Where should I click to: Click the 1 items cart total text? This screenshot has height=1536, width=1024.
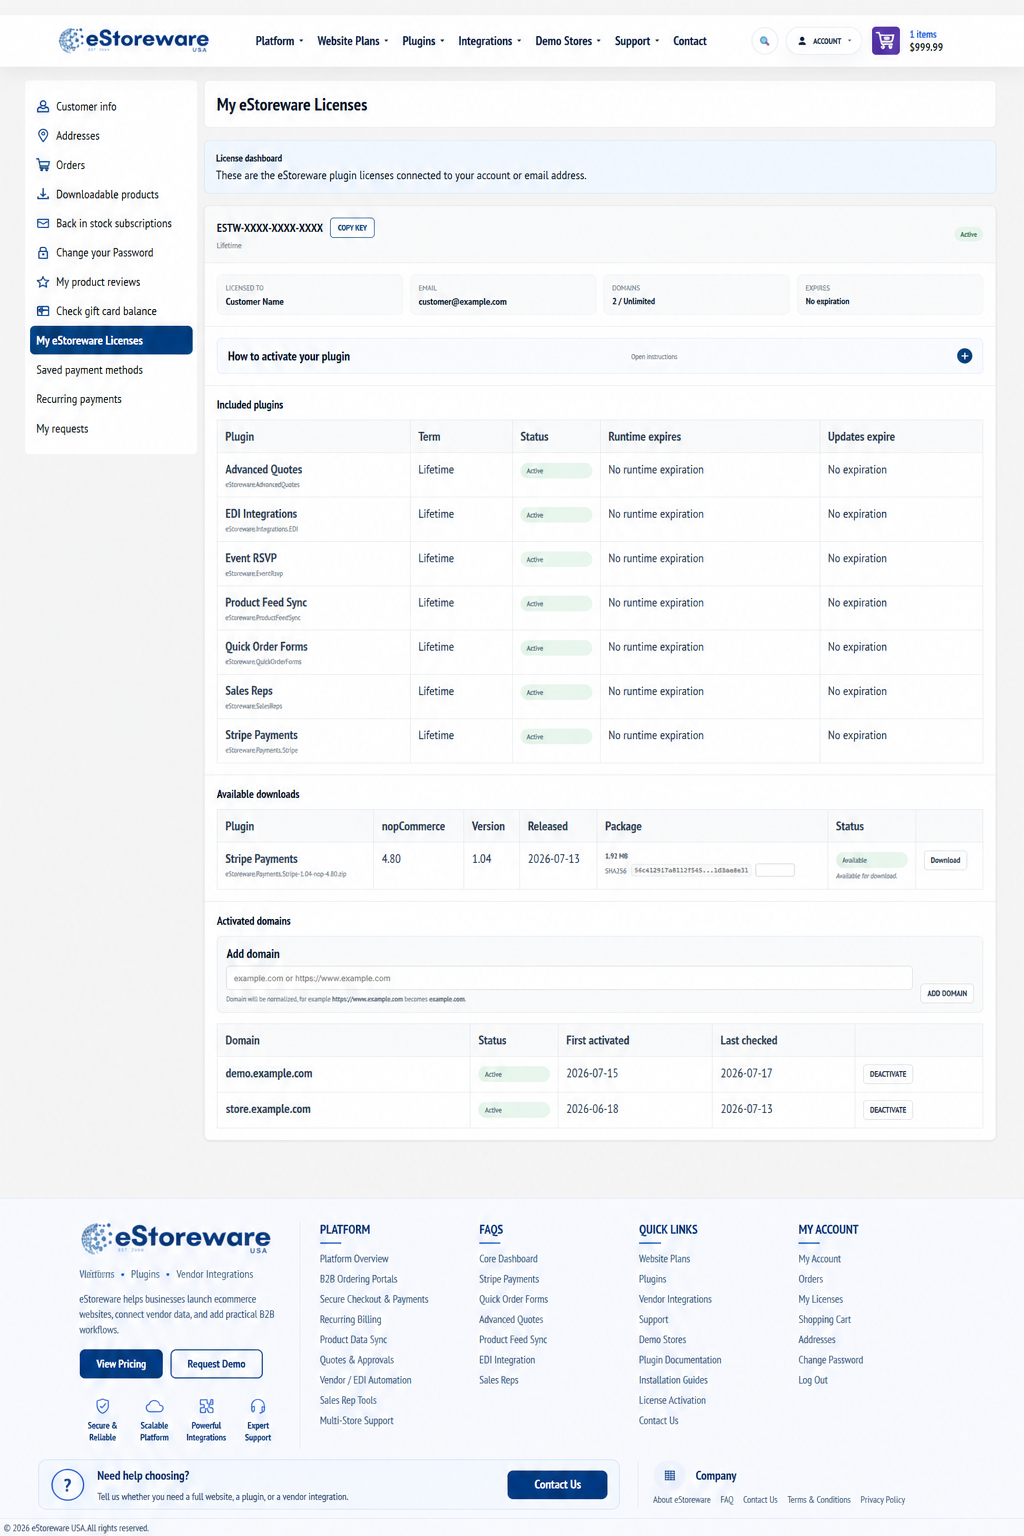(x=923, y=34)
